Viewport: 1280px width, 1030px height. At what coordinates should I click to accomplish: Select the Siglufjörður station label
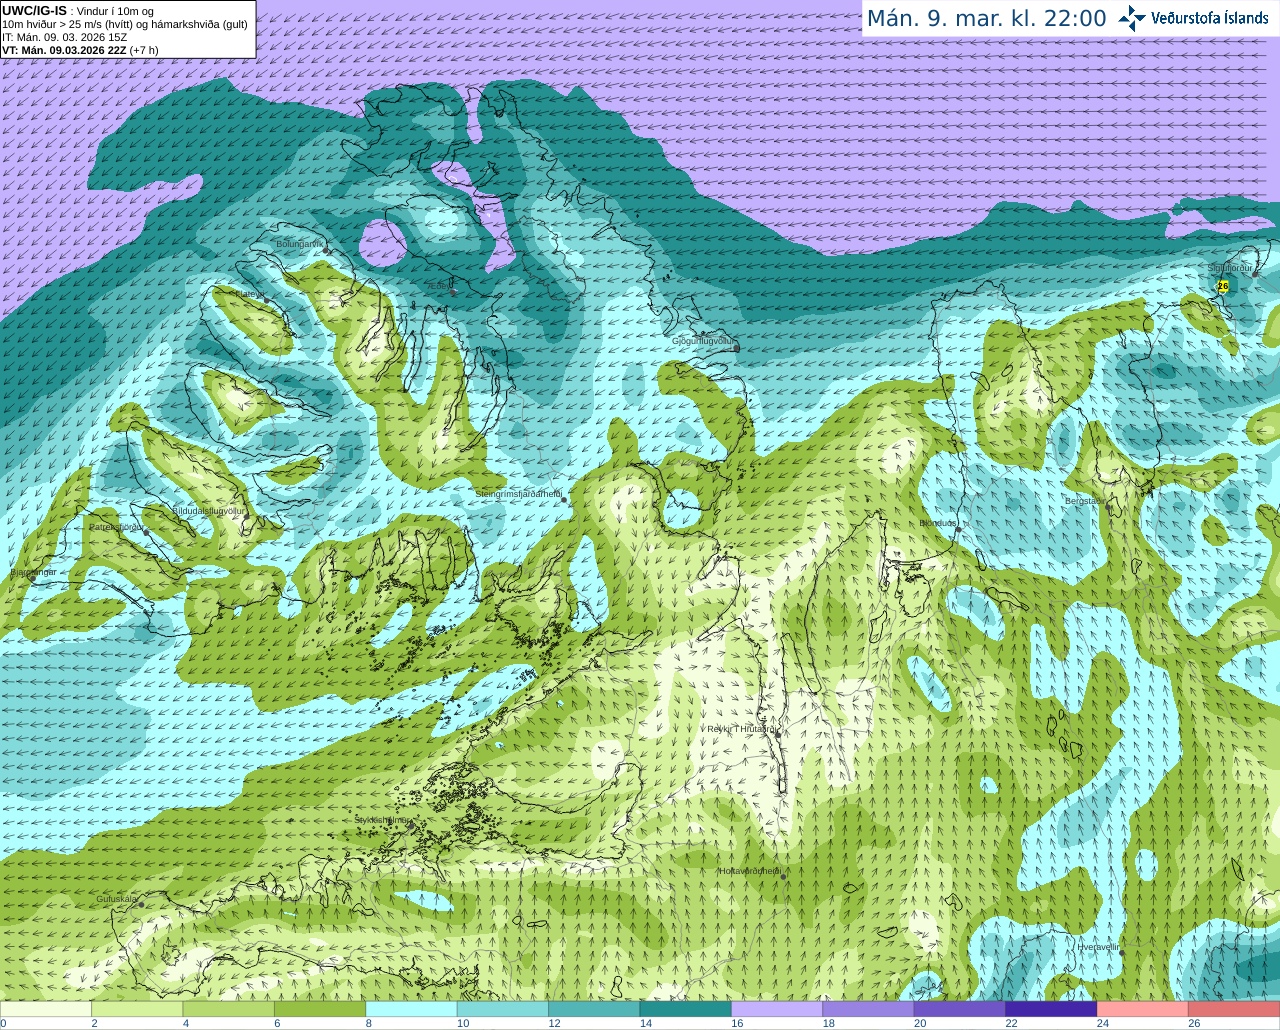coord(1230,268)
